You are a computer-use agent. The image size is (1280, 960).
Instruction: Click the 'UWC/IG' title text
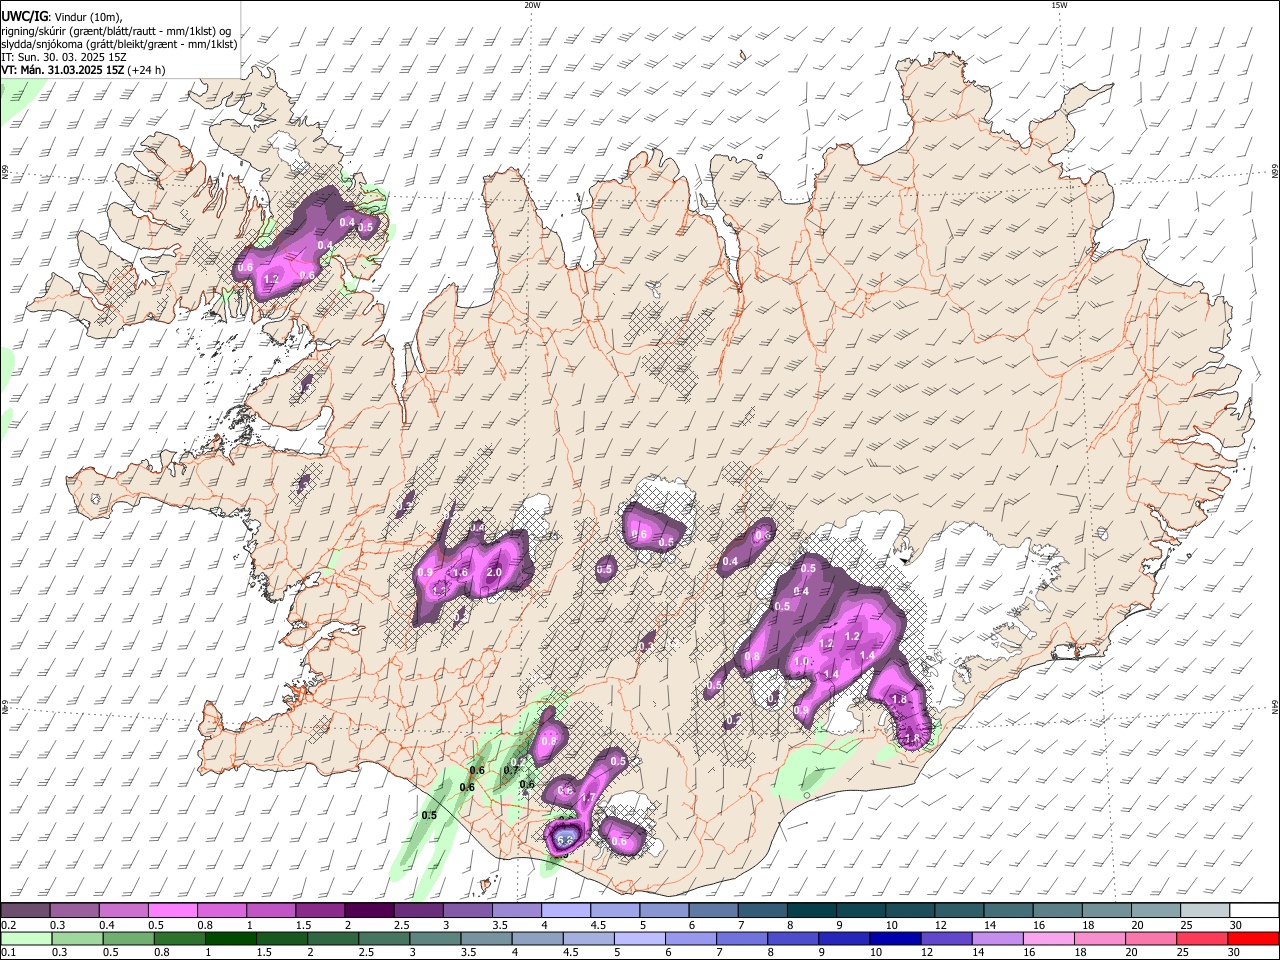25,16
